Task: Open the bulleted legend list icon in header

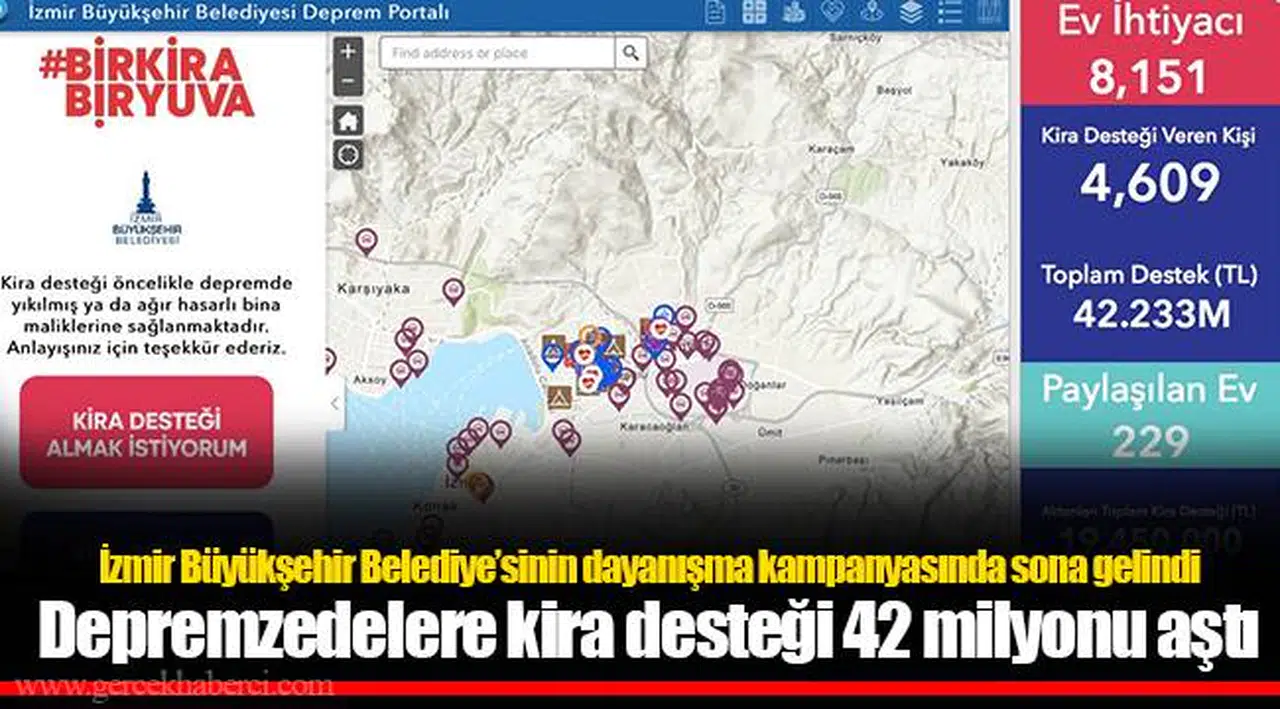Action: tap(949, 12)
